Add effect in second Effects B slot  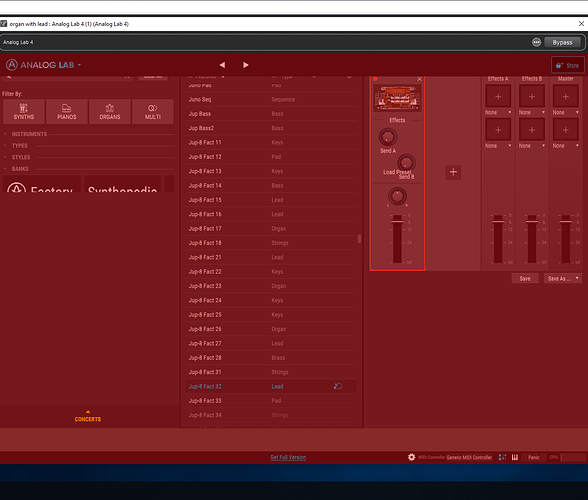pyautogui.click(x=532, y=130)
